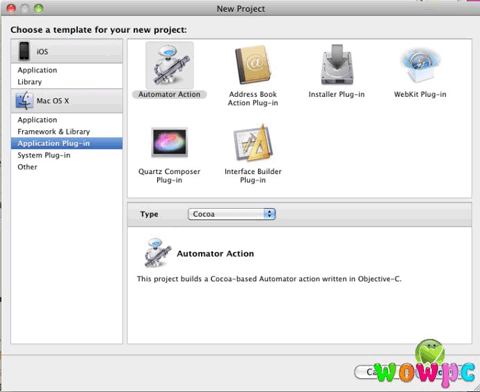
Task: Click the Automator Action label
Action: (170, 94)
